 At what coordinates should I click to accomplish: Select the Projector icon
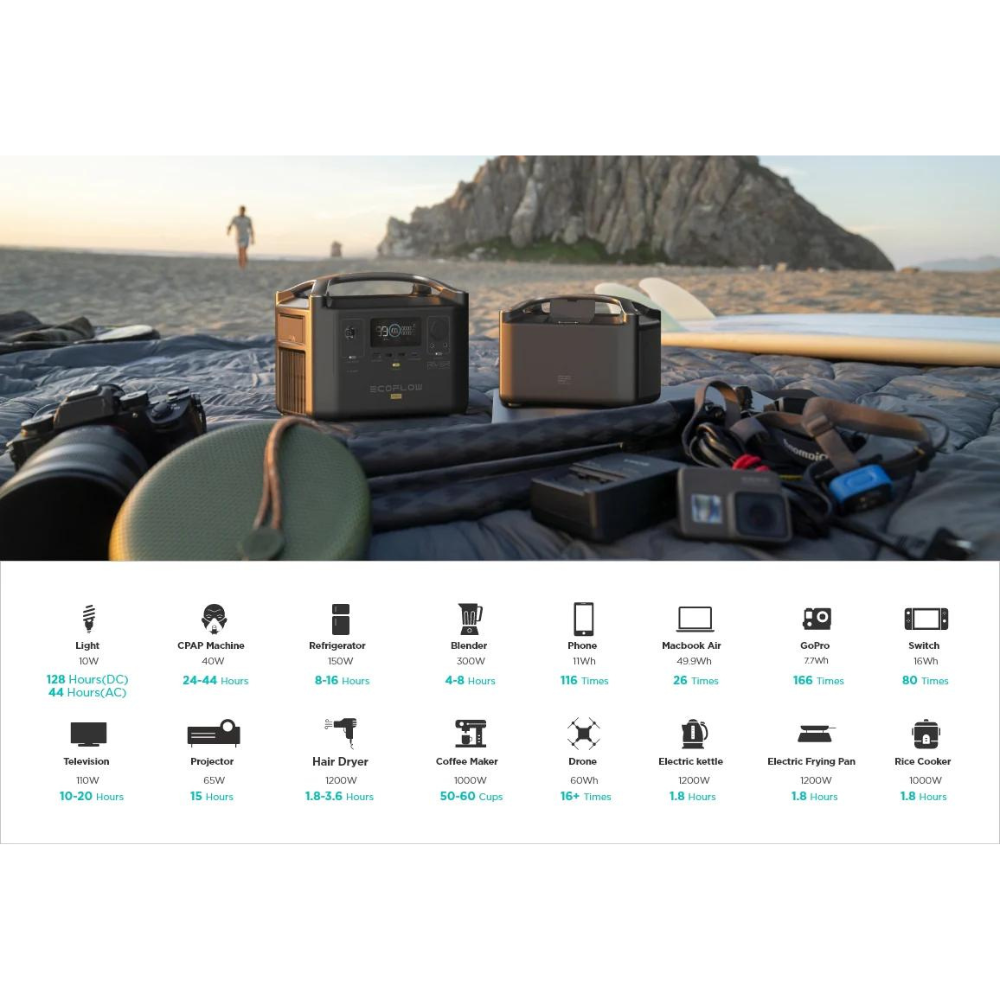[x=214, y=734]
